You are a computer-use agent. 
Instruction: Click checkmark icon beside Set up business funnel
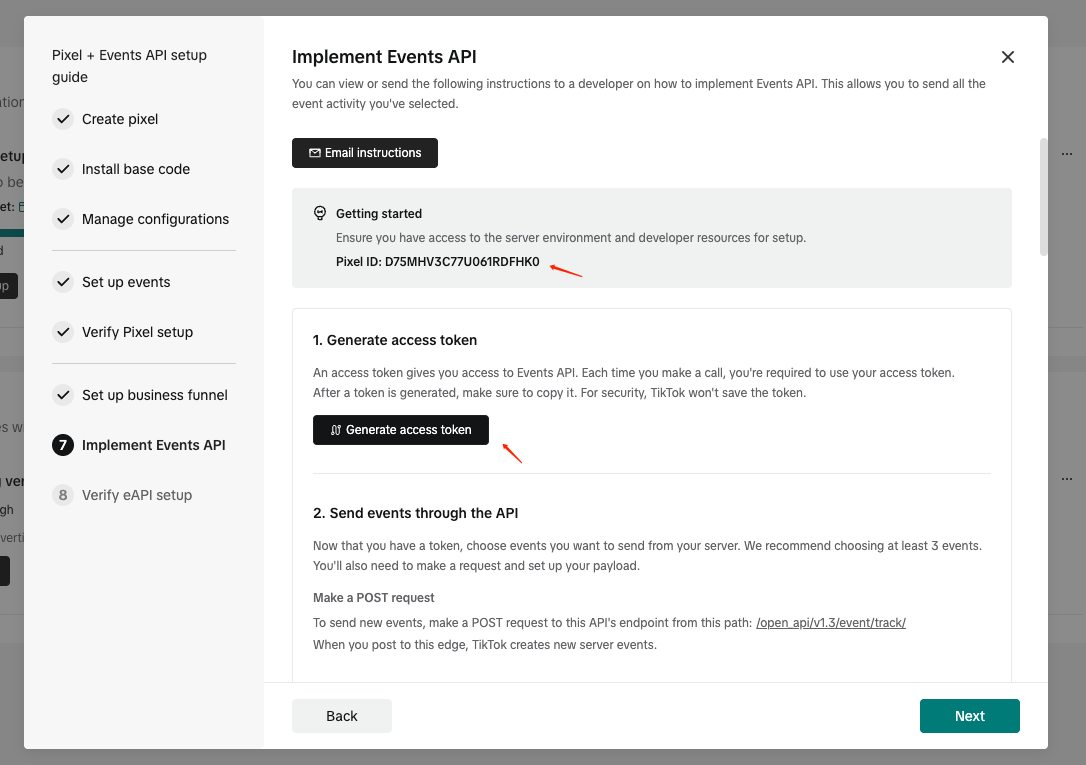pyautogui.click(x=63, y=395)
